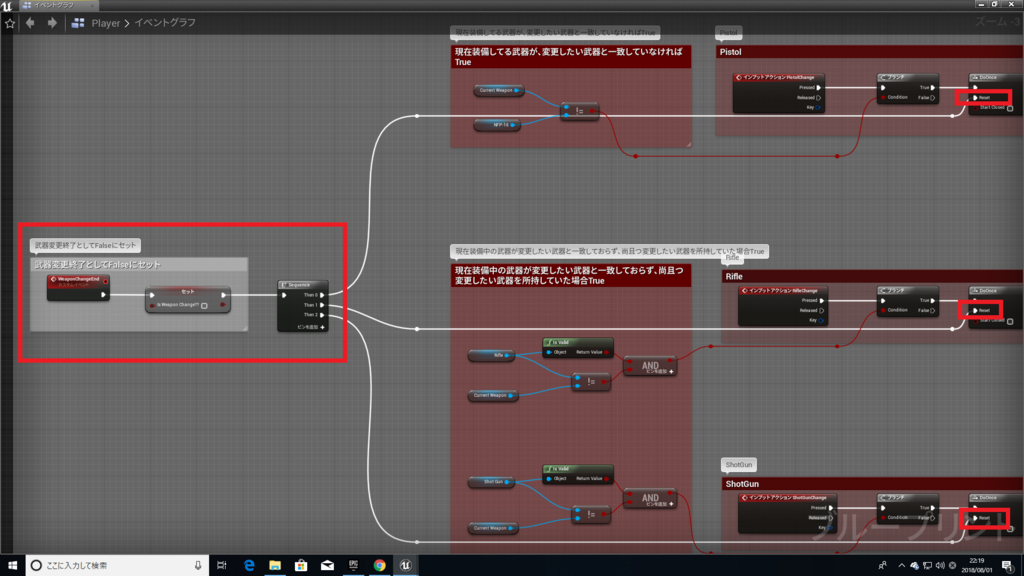
Task: Open Google Chrome from taskbar
Action: coord(379,566)
